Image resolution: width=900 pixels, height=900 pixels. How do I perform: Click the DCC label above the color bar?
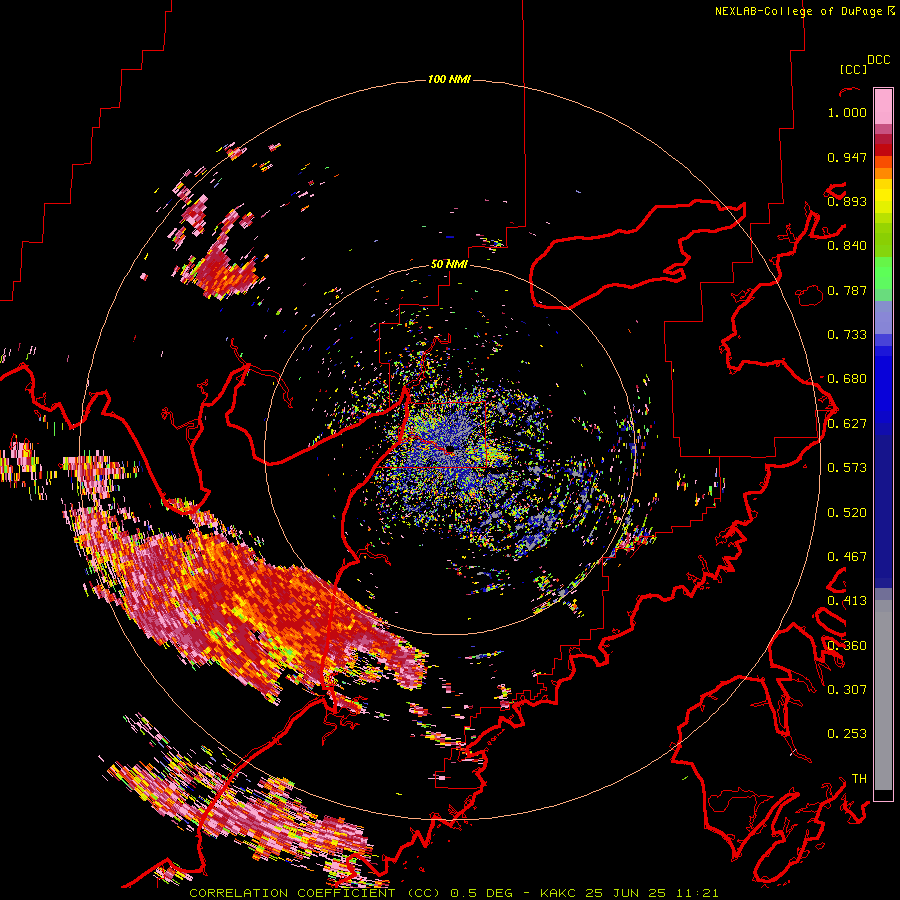[879, 60]
